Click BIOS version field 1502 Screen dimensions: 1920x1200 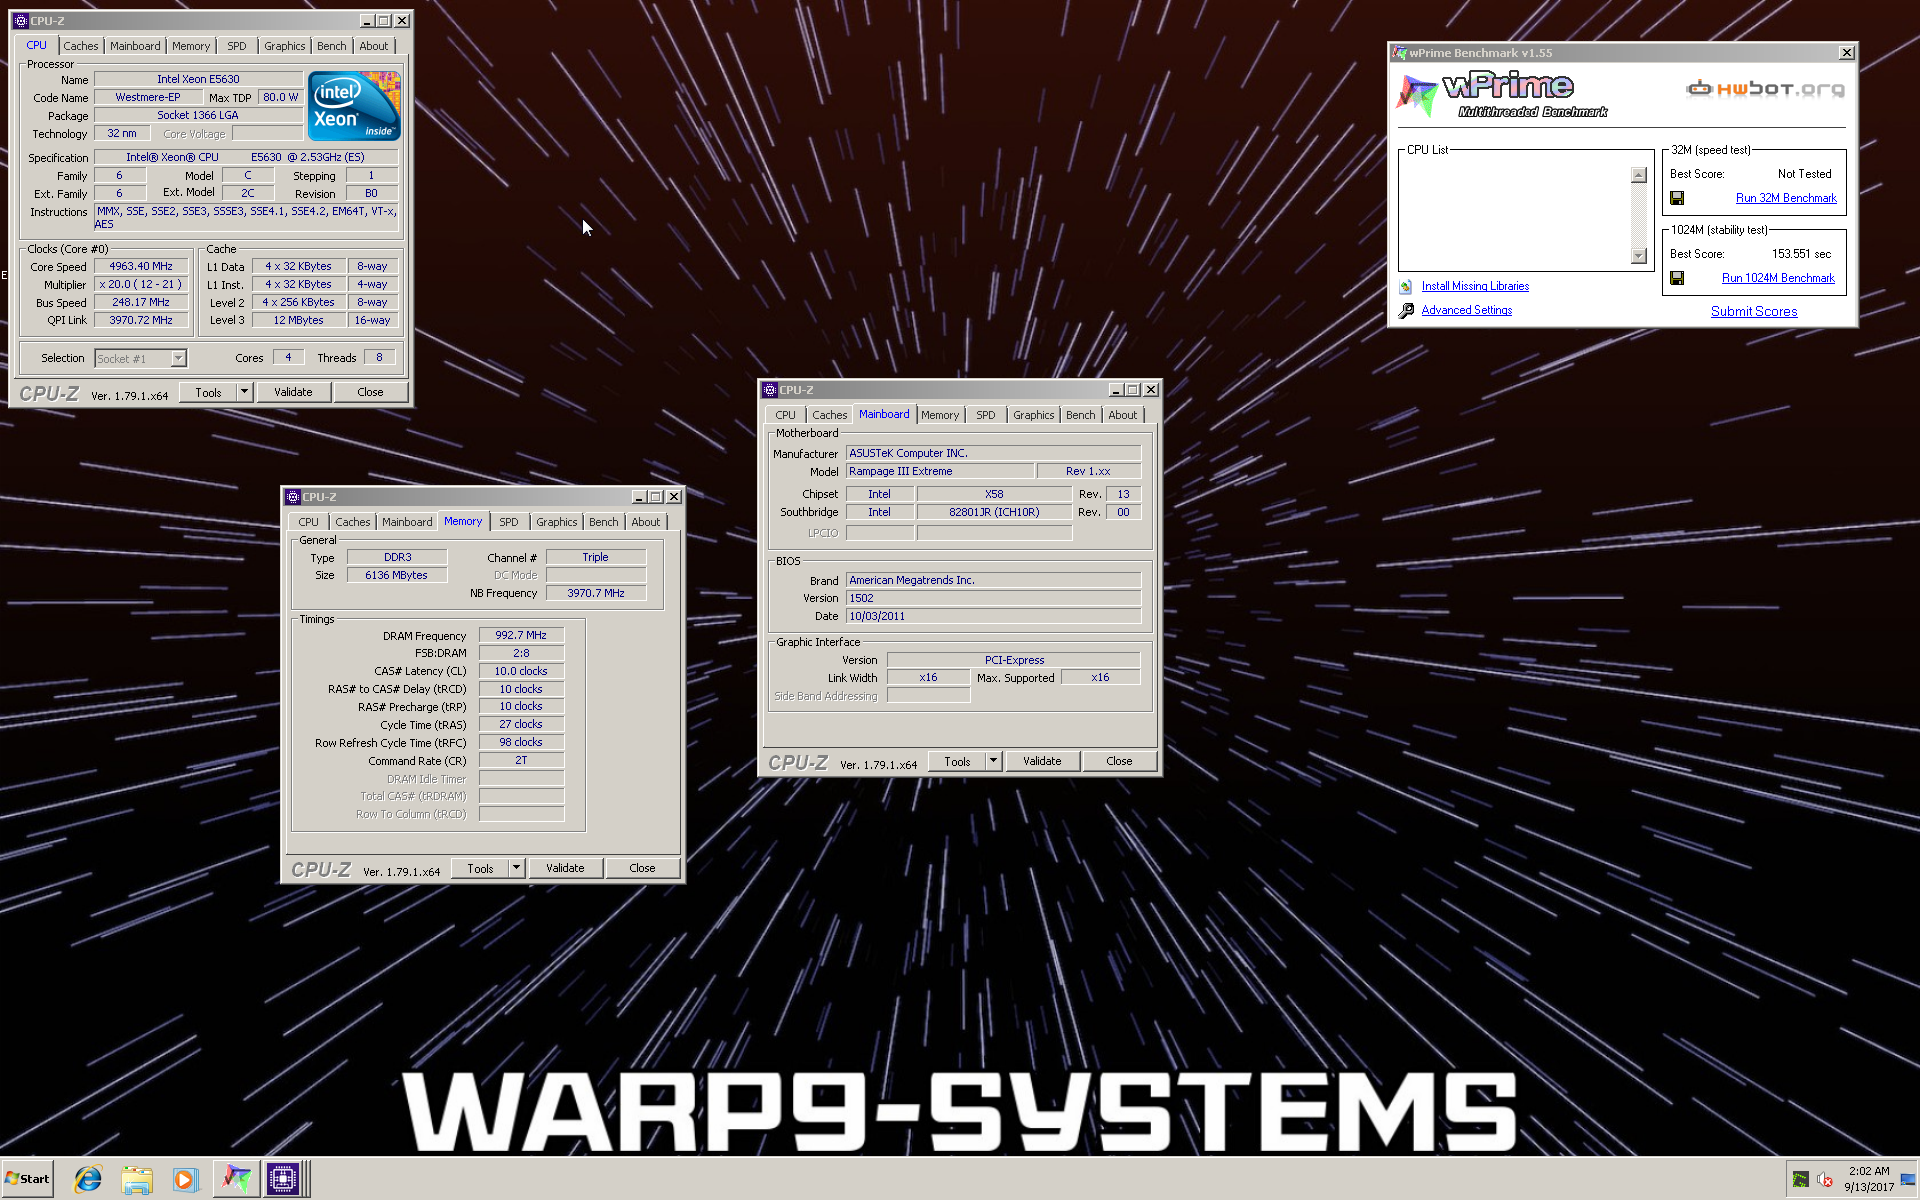(993, 598)
